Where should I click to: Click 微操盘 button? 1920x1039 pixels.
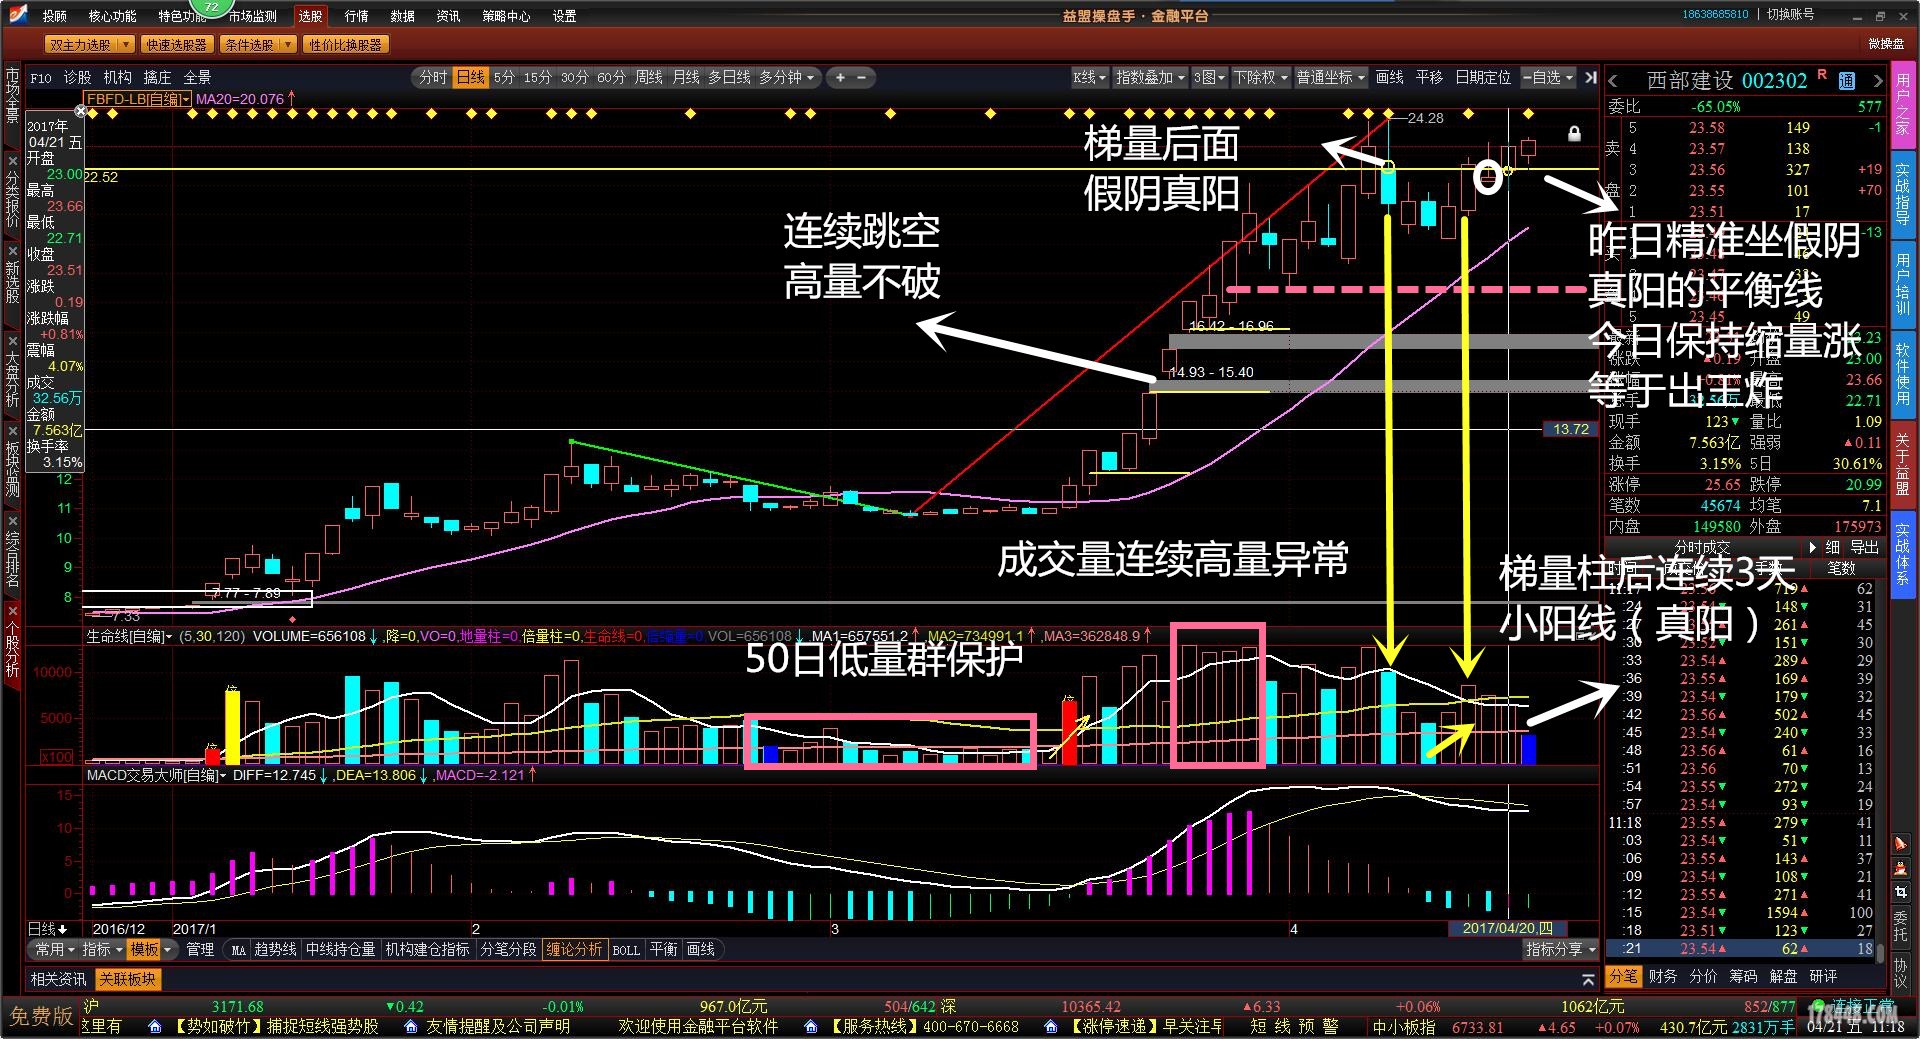click(x=1886, y=44)
